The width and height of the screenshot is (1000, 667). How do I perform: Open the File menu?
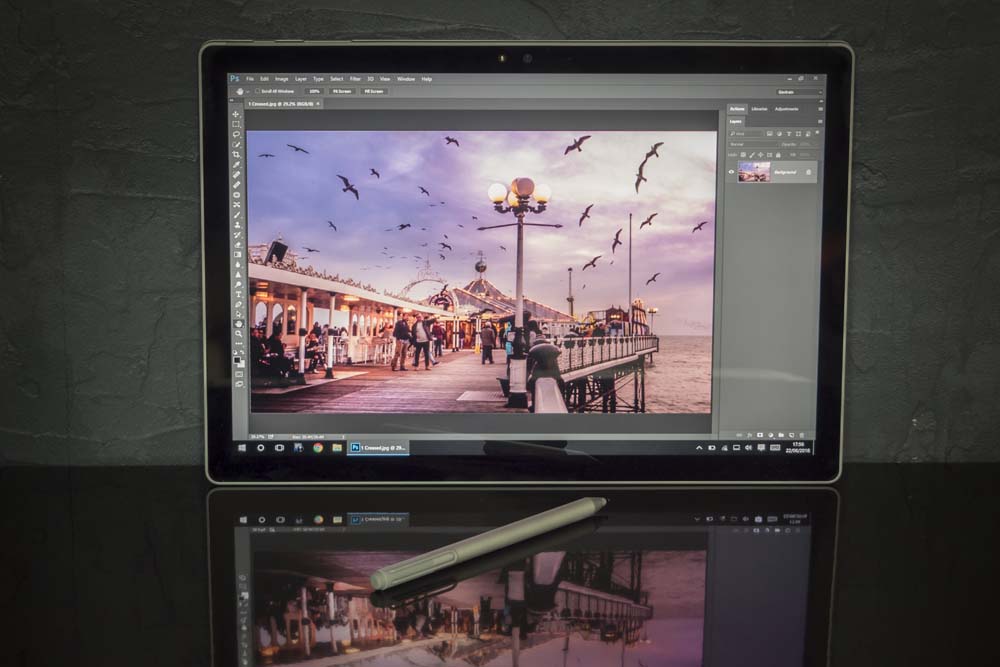(x=250, y=79)
